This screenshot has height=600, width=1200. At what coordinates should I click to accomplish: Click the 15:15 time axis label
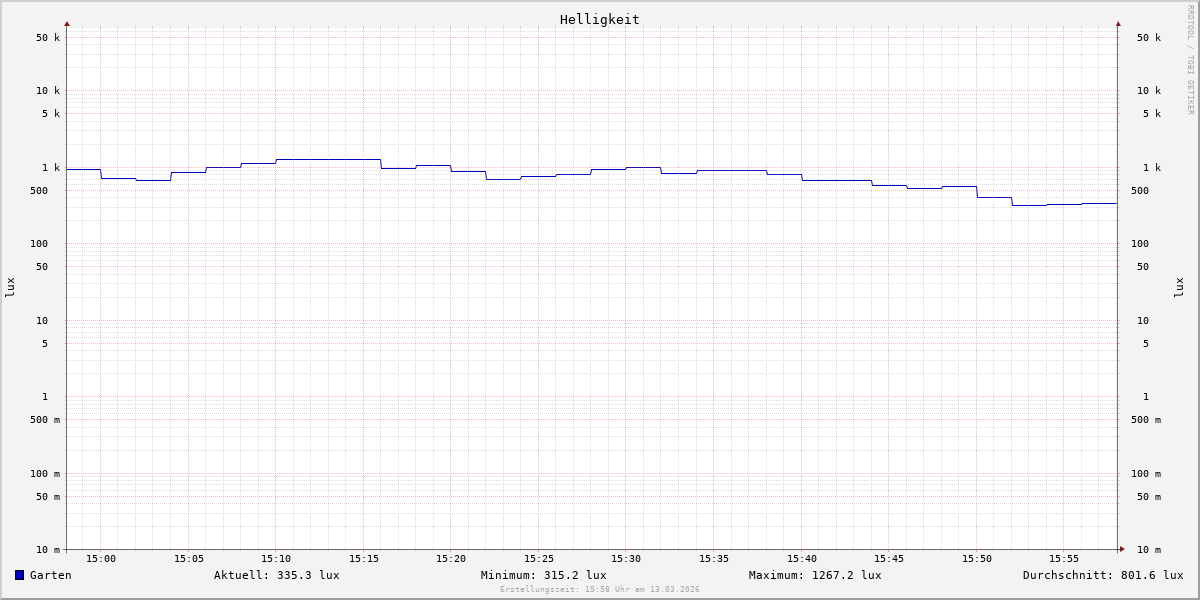[363, 559]
